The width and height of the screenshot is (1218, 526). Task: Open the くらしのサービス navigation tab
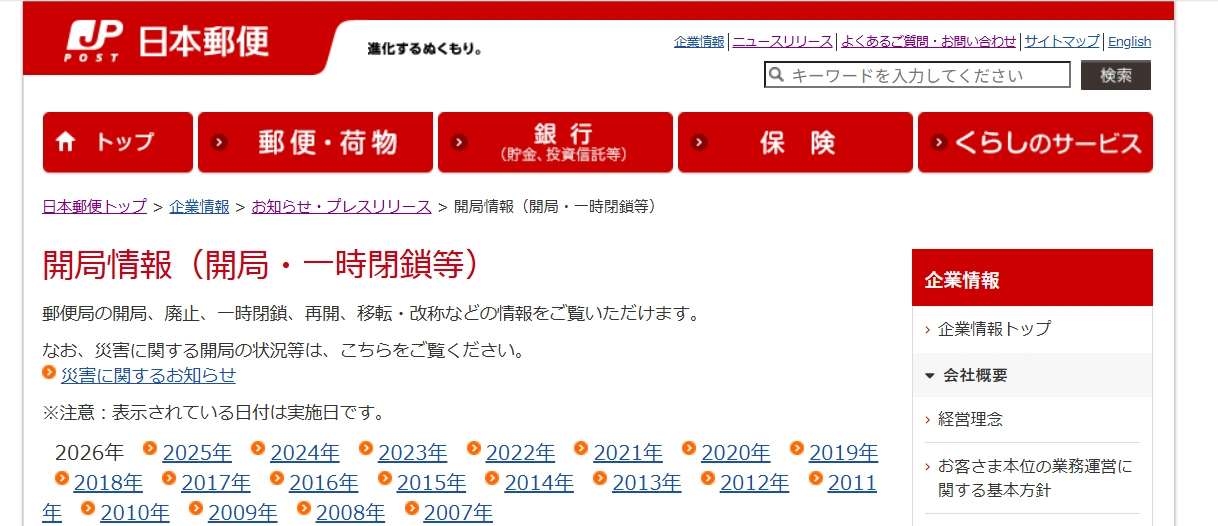[x=1035, y=142]
